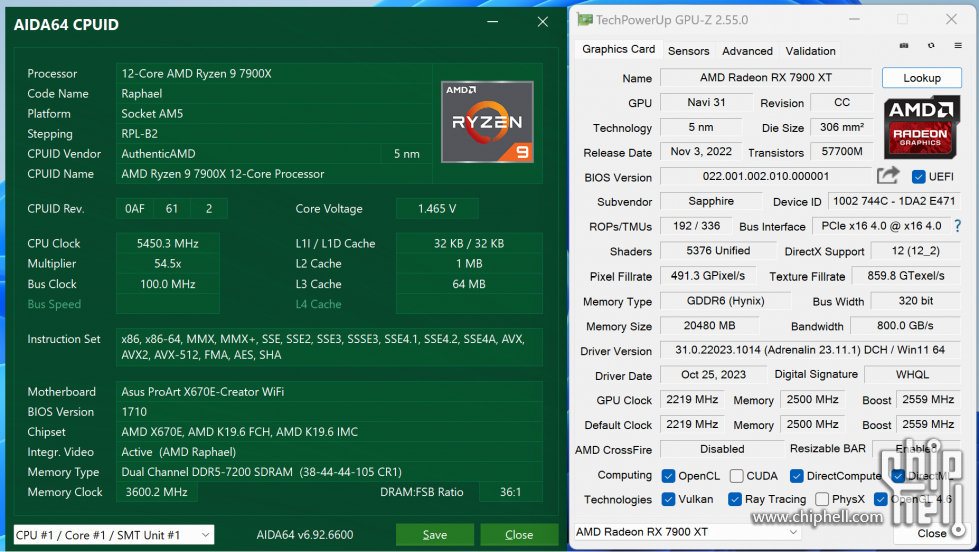Open the GPU-Z hamburger menu
Image resolution: width=979 pixels, height=552 pixels.
point(958,46)
